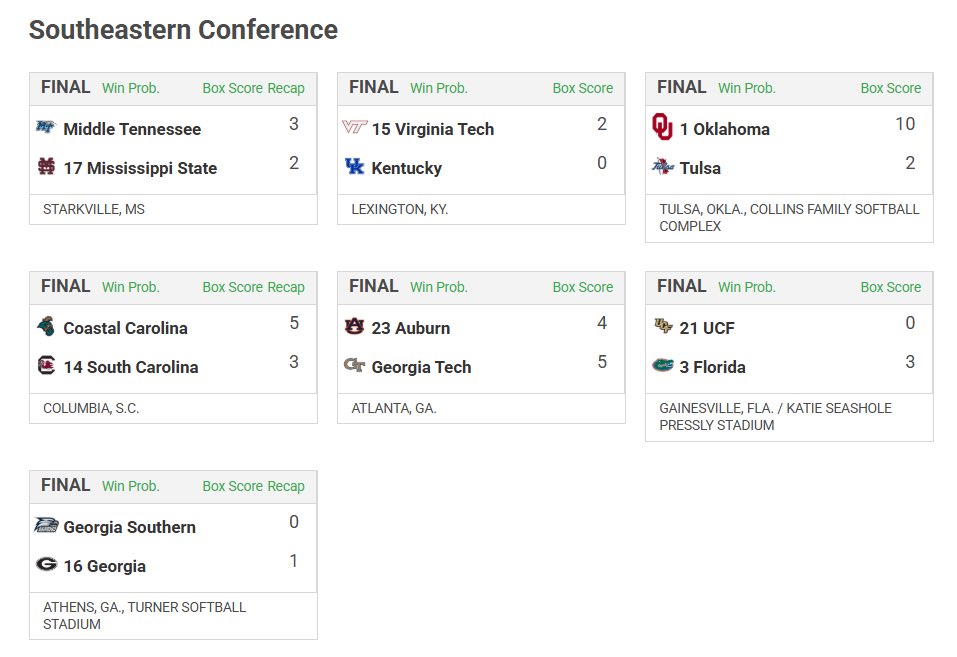Screen dimensions: 957x657
Task: Select the 14 South Carolina team name
Action: point(131,367)
